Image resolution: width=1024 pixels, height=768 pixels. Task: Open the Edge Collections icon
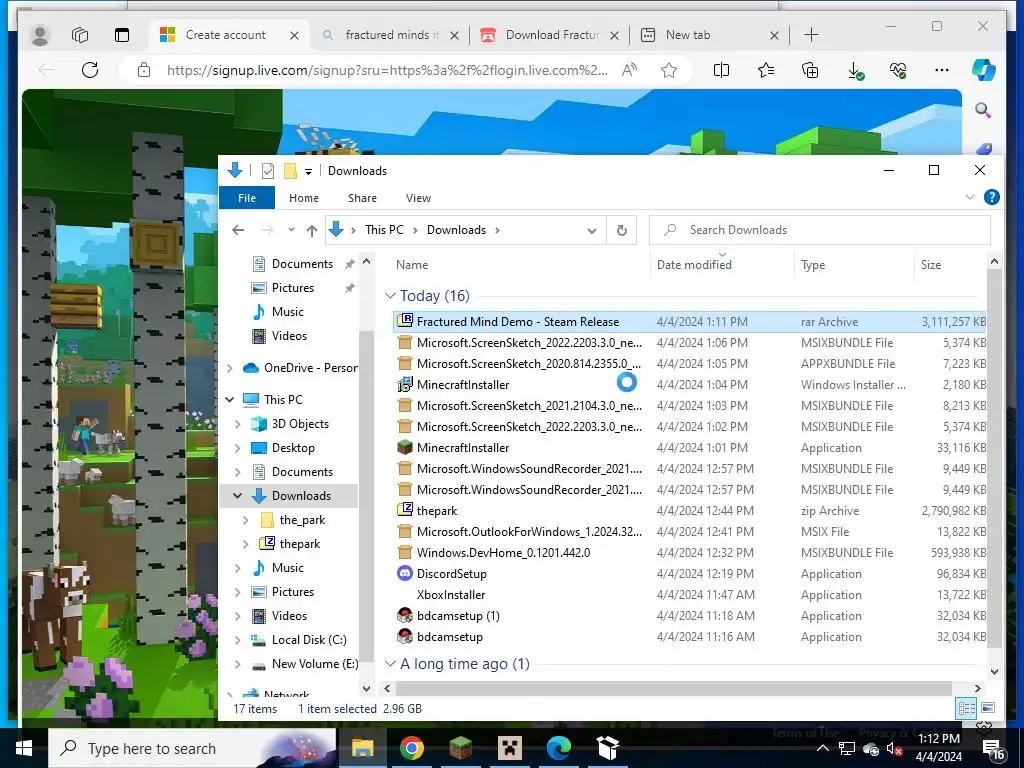pos(810,70)
